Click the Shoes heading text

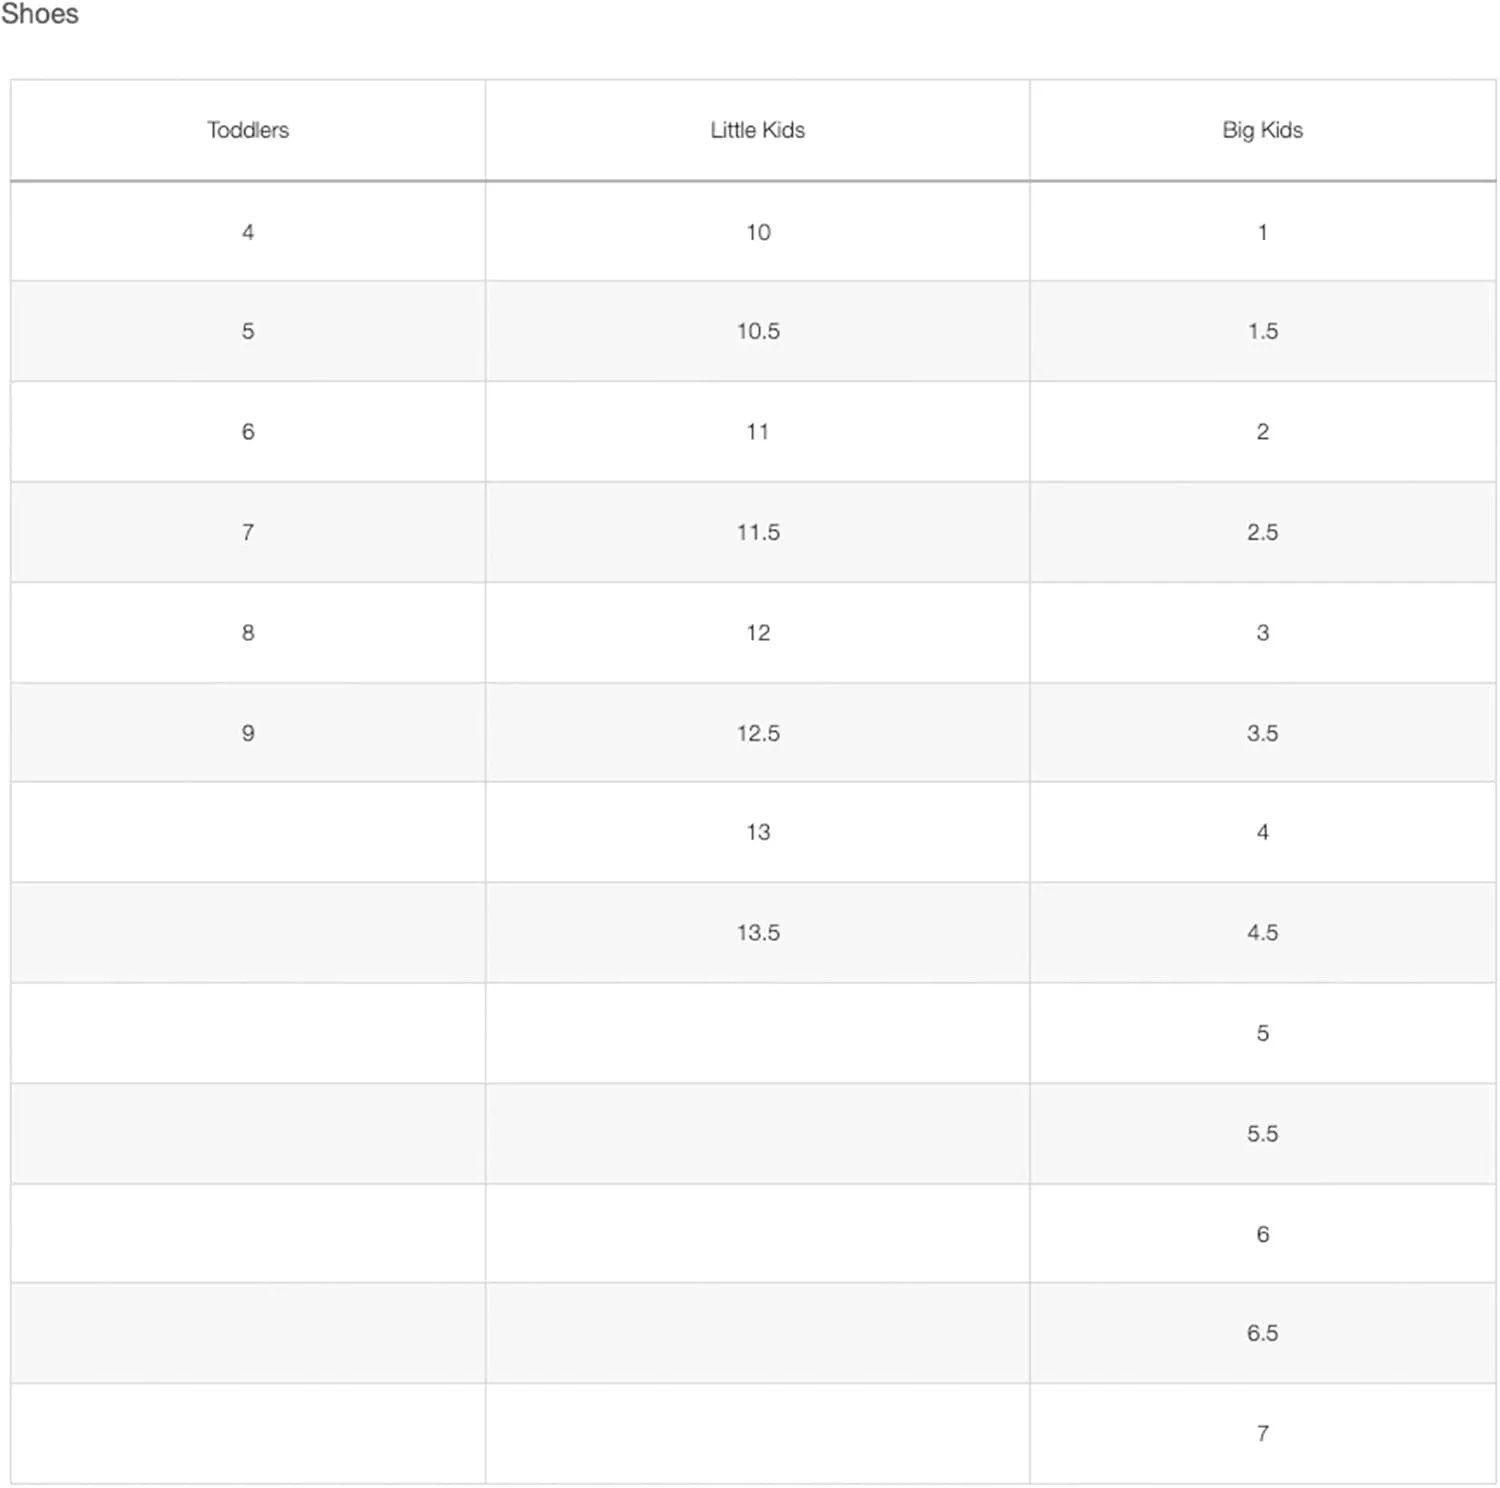[x=40, y=14]
